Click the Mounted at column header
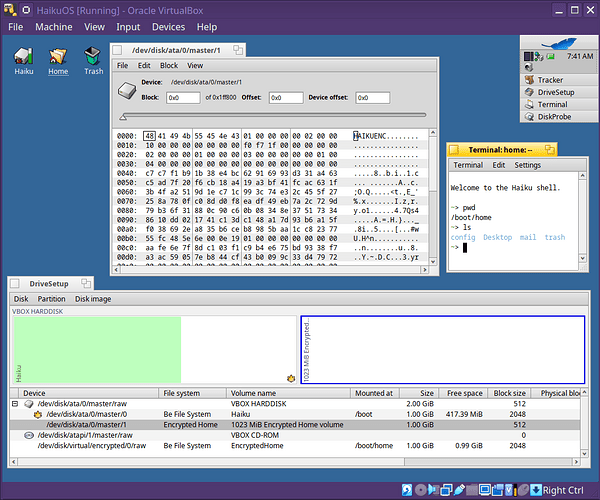Viewport: 600px width, 500px height. (x=375, y=393)
